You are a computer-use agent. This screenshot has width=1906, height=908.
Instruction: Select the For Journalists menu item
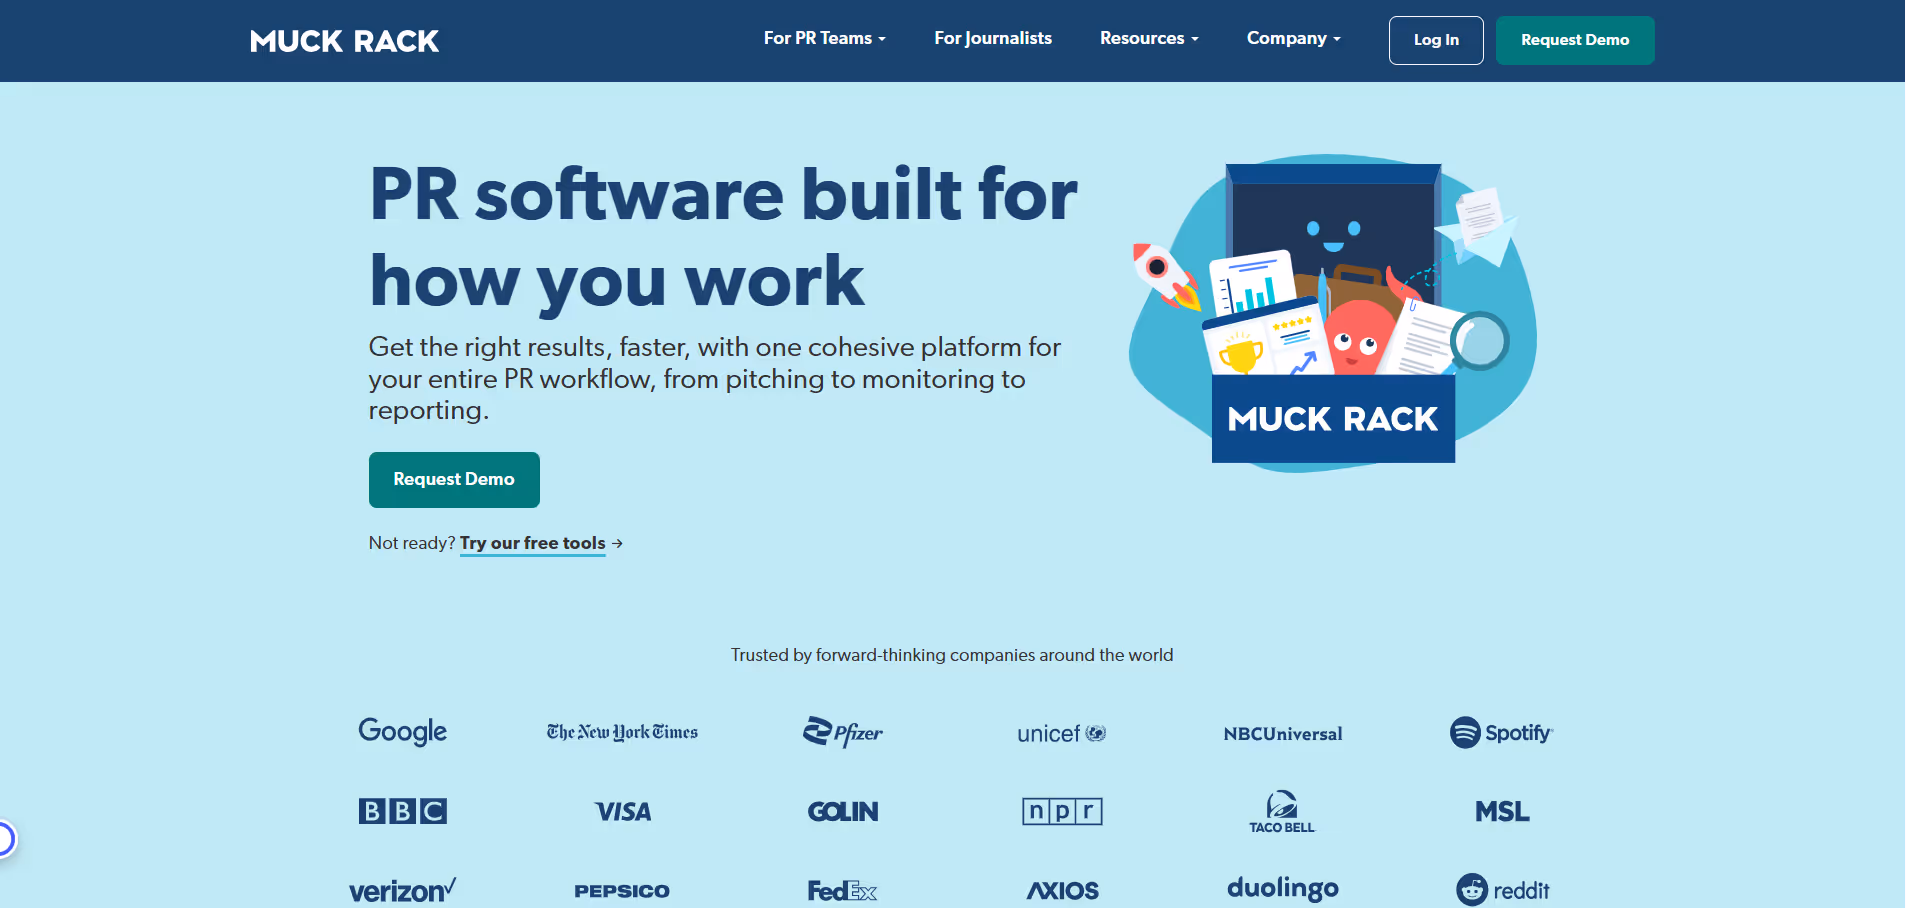coord(992,39)
